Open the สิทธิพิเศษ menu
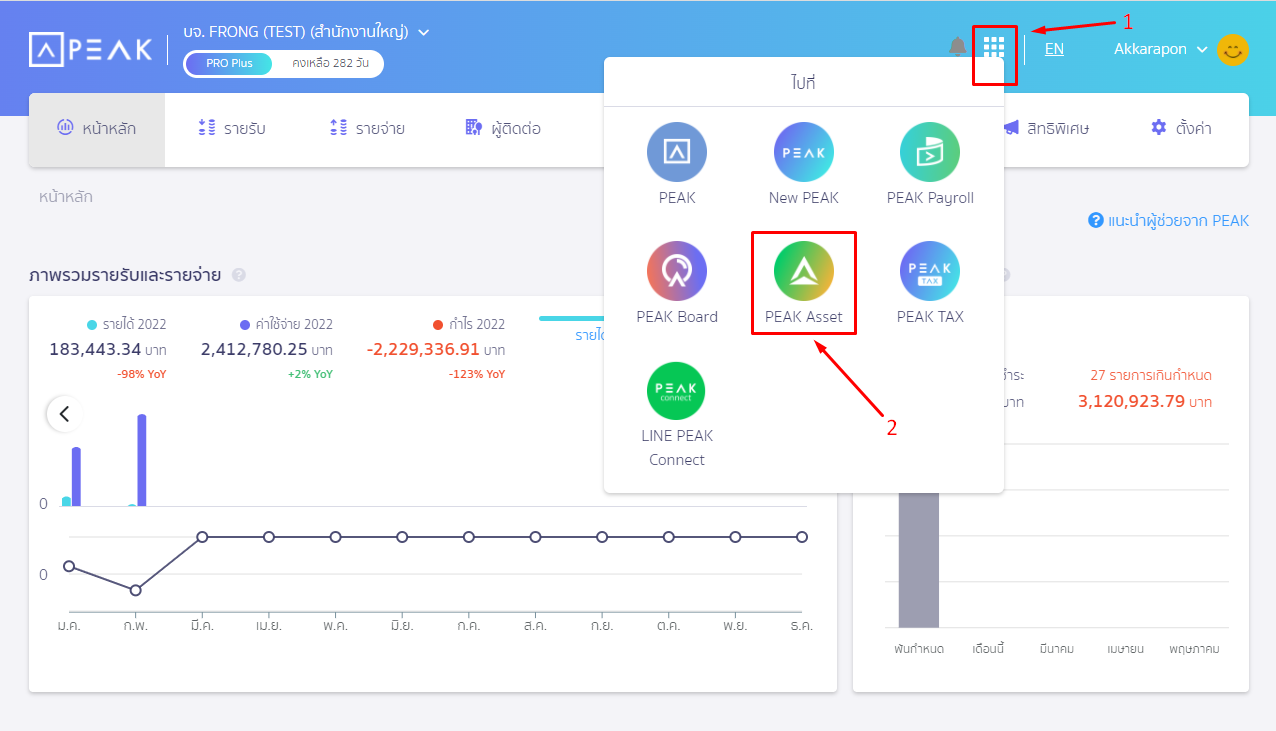The image size is (1276, 731). click(x=1046, y=128)
